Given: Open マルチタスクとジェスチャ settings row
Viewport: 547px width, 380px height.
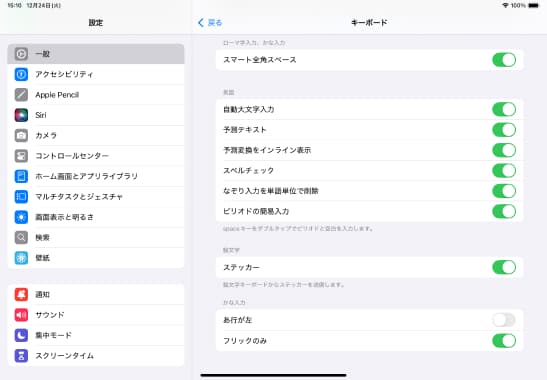Looking at the screenshot, I should pyautogui.click(x=96, y=197).
